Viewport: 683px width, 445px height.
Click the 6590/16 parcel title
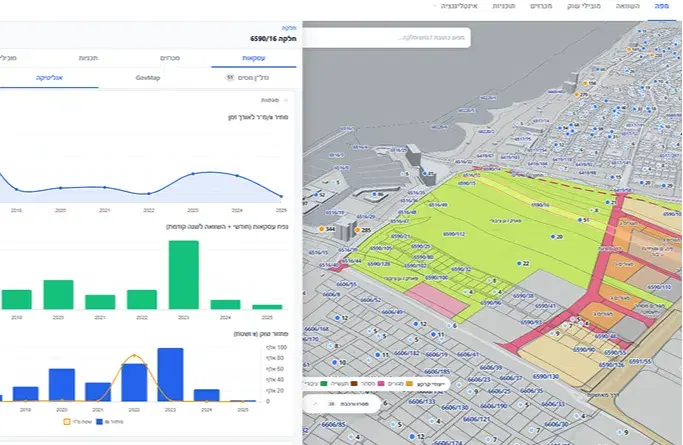(x=273, y=39)
